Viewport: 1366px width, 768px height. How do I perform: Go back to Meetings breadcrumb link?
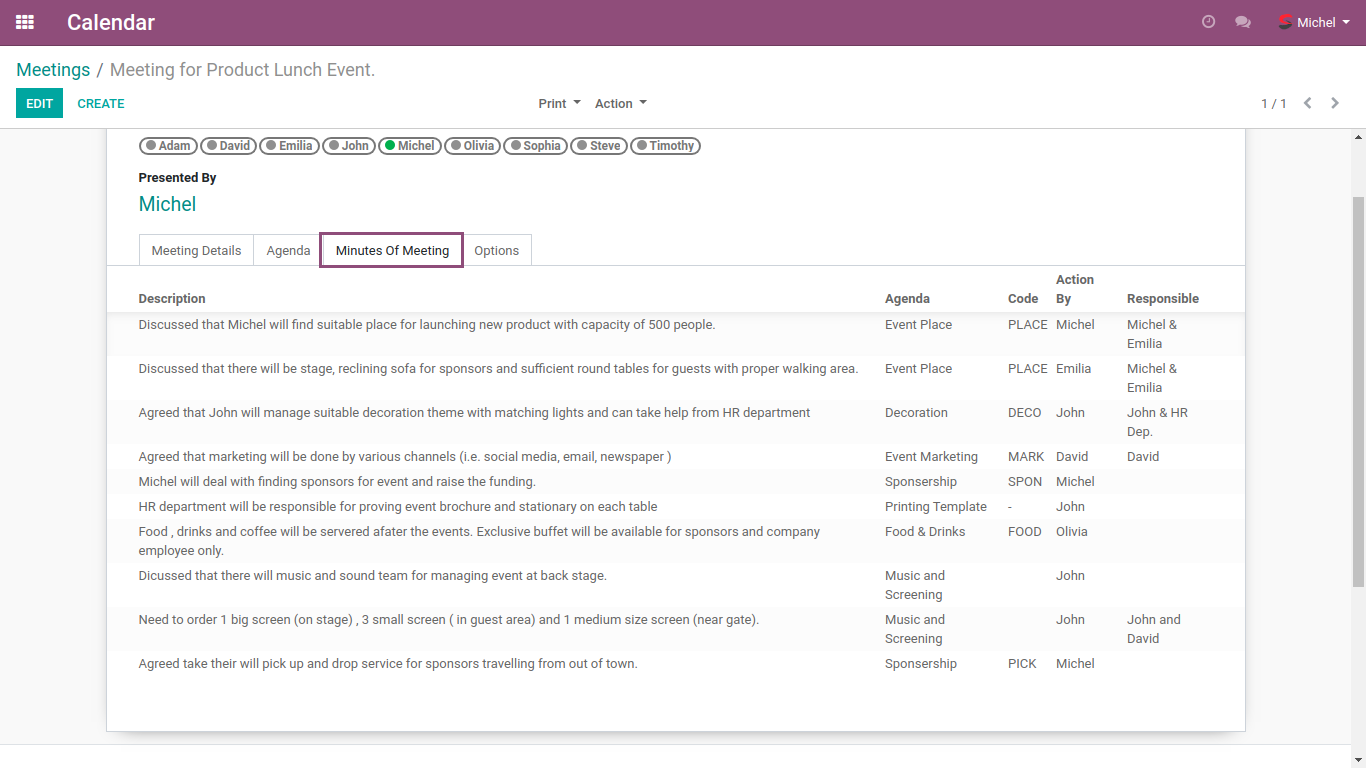click(x=53, y=70)
